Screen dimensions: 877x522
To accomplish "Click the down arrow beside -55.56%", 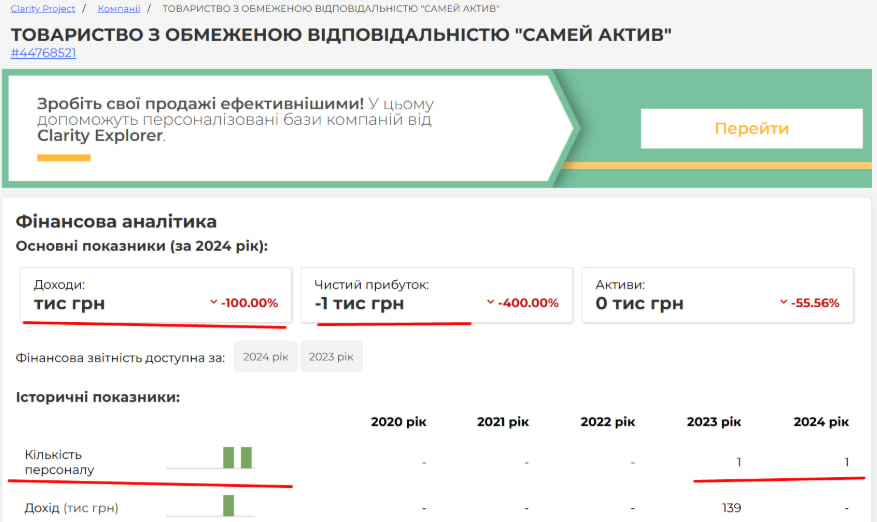I will (x=783, y=303).
